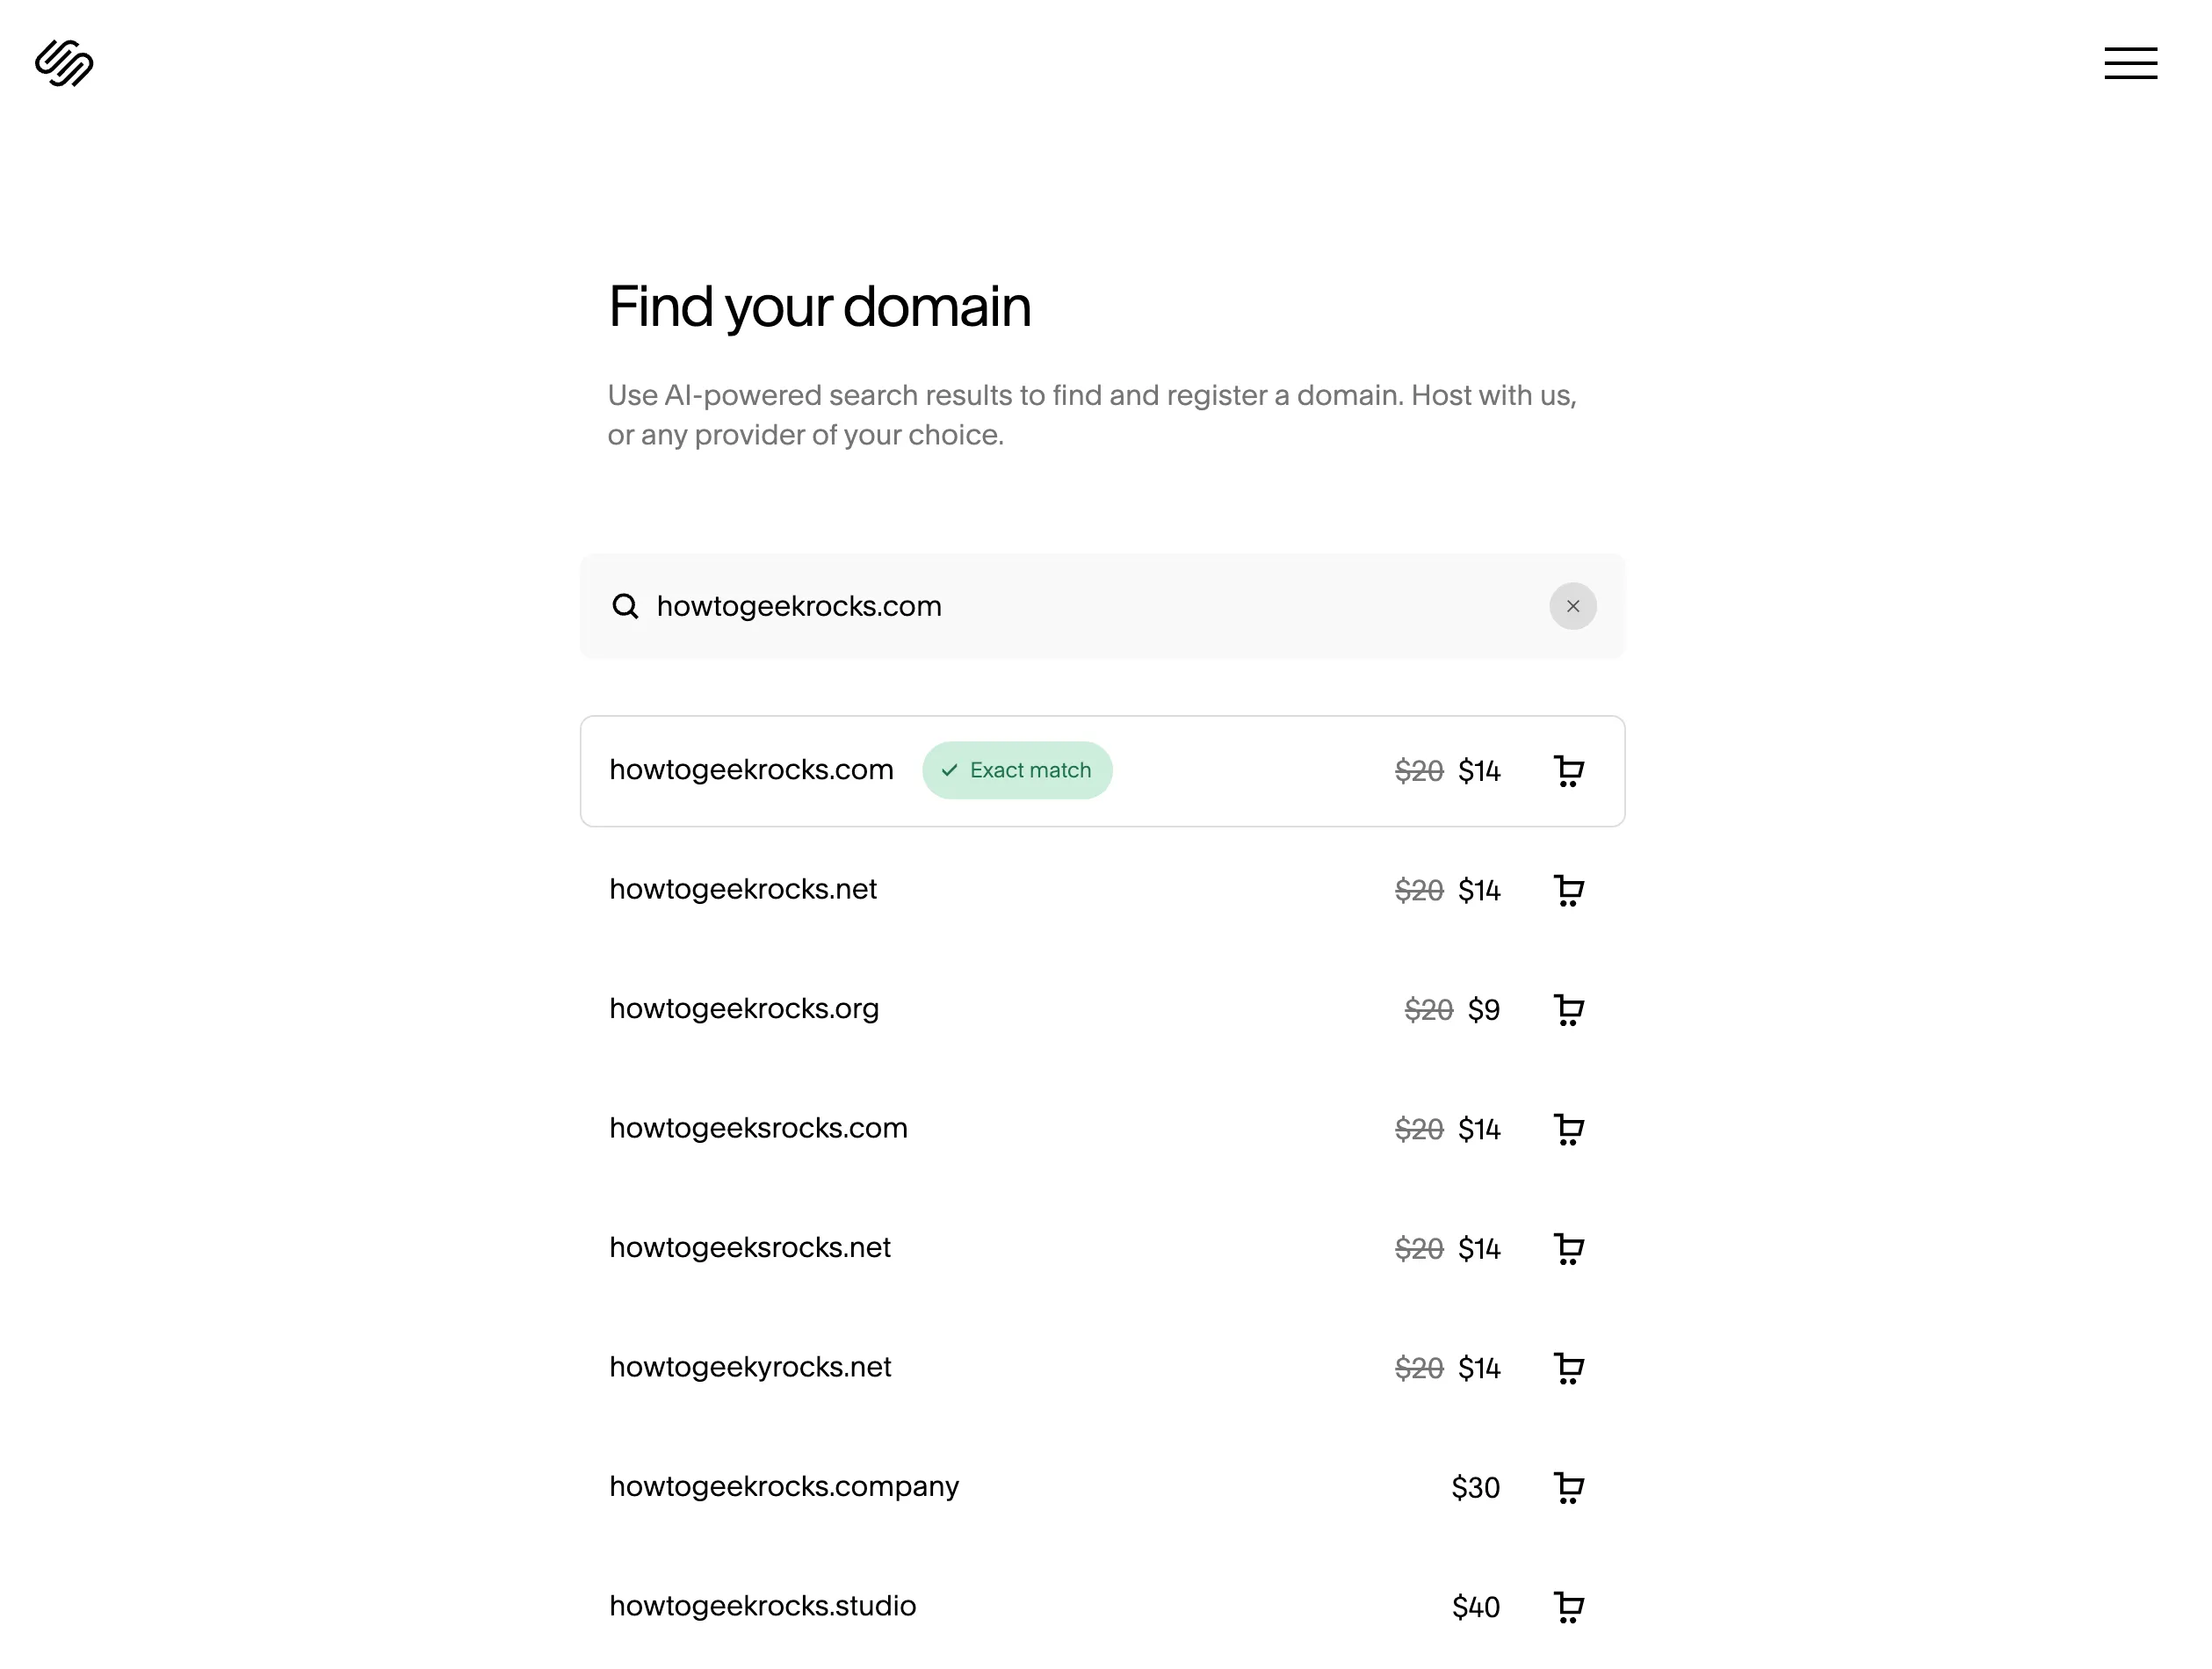This screenshot has height=1669, width=2212.
Task: Select the howtogeekrocks.org result name
Action: (x=744, y=1009)
